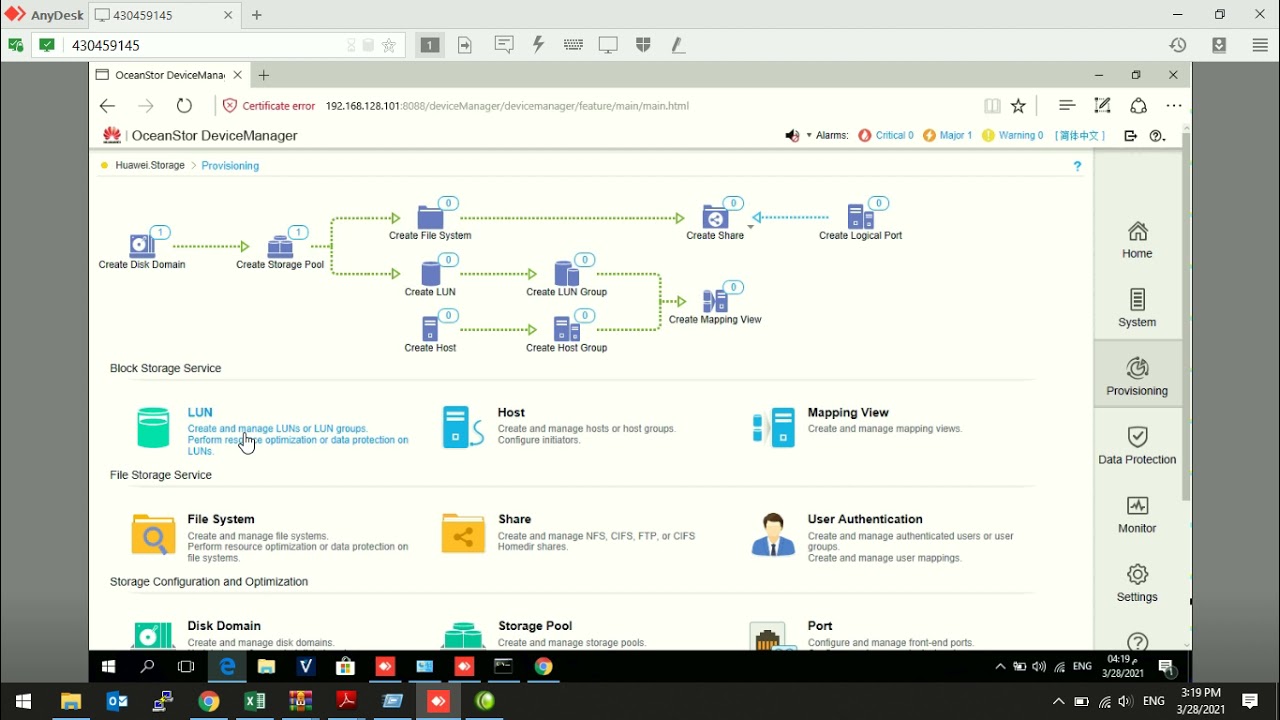Click the Create LUN Group flow icon
Image resolution: width=1280 pixels, height=720 pixels.
click(x=566, y=273)
